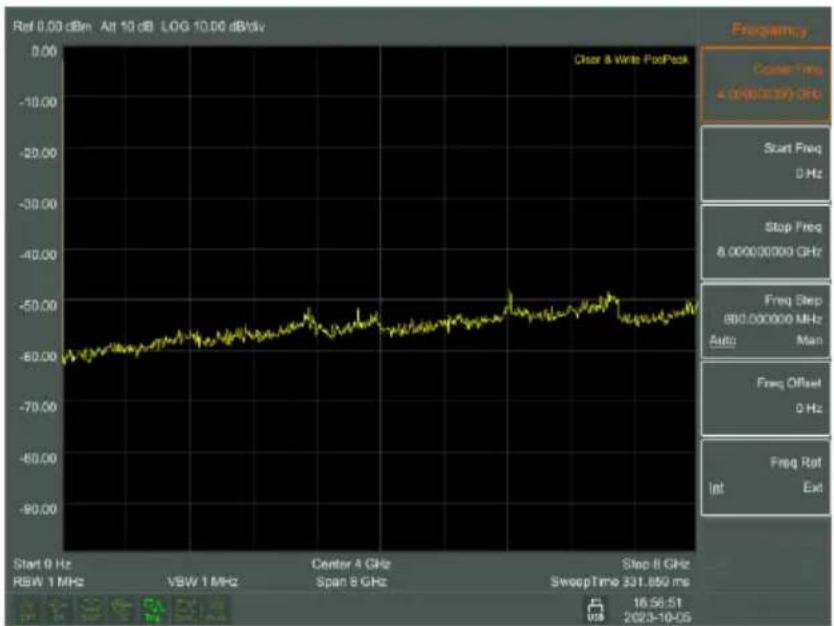Select the Center Freq softkey
The height and width of the screenshot is (626, 834).
tap(765, 84)
